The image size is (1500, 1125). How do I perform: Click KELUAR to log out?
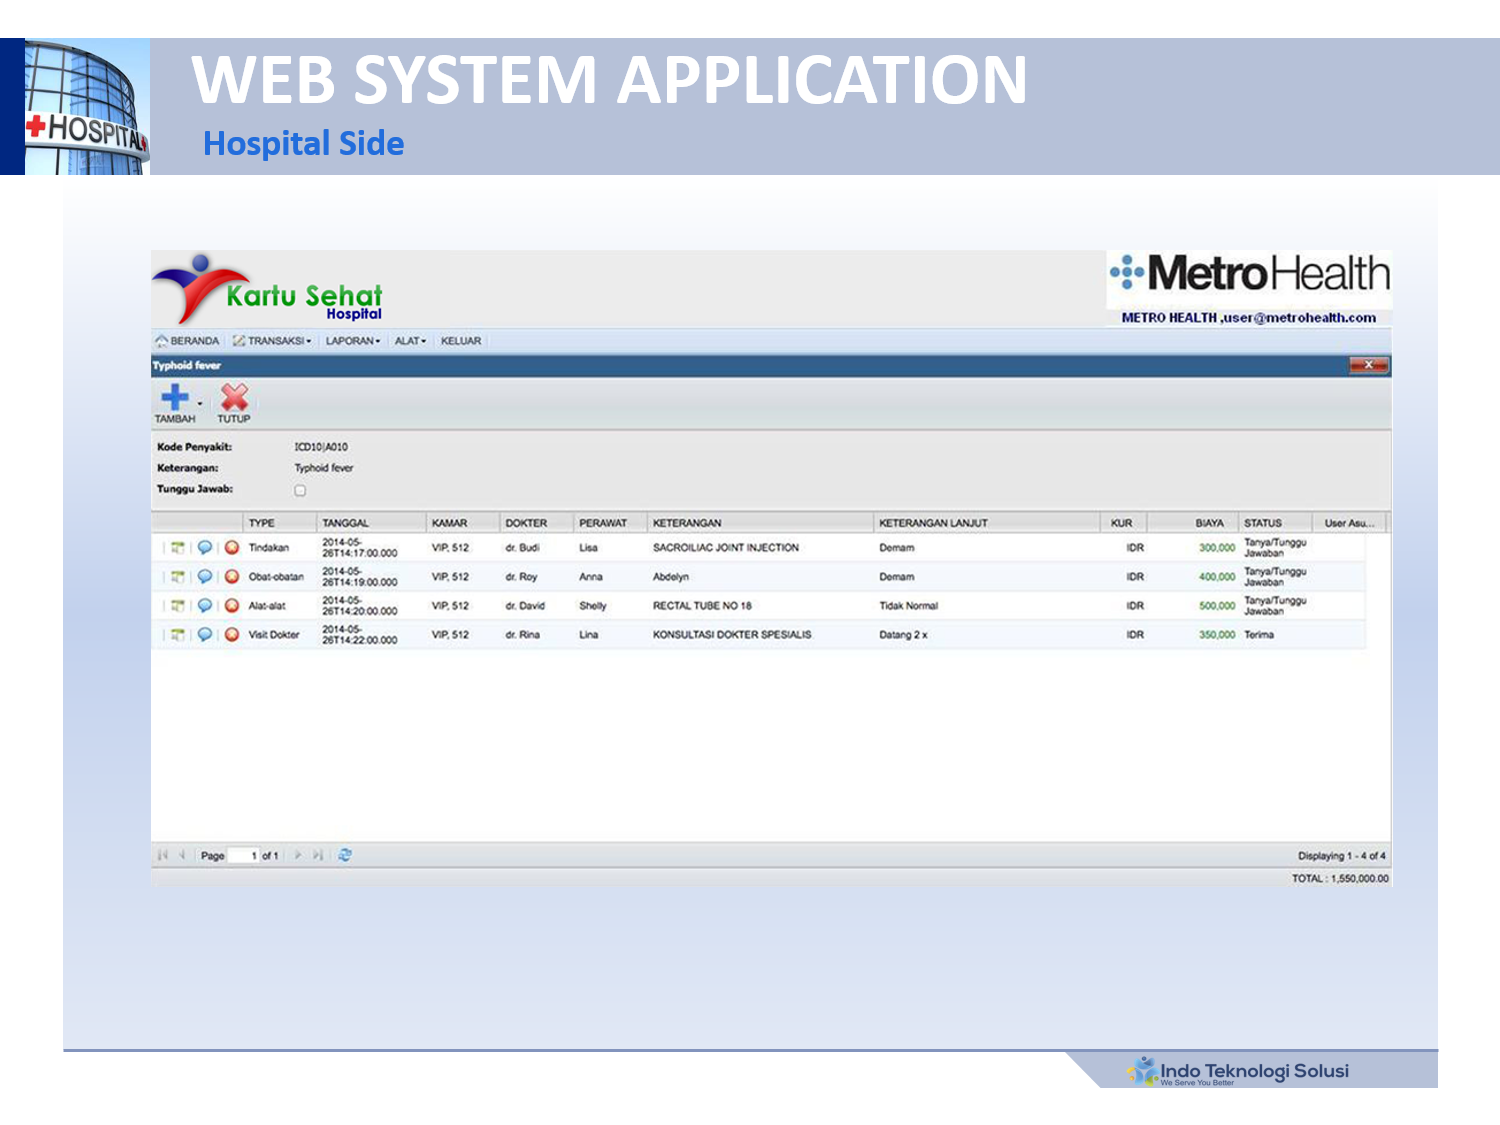coord(461,341)
